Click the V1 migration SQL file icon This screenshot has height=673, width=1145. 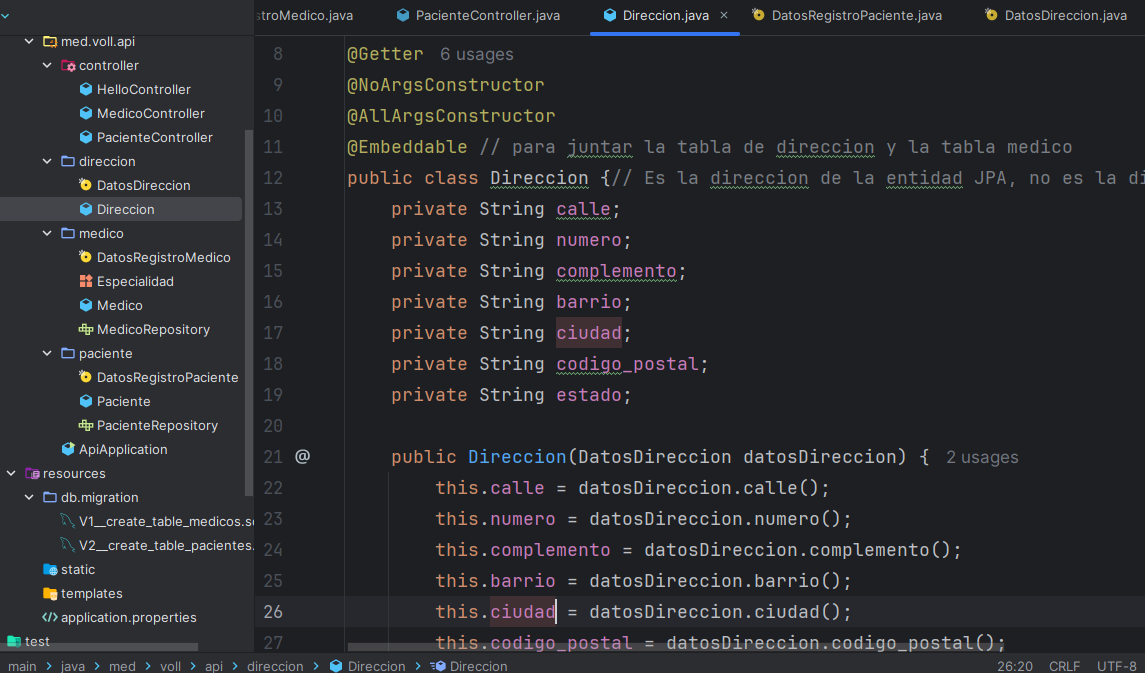[x=67, y=521]
